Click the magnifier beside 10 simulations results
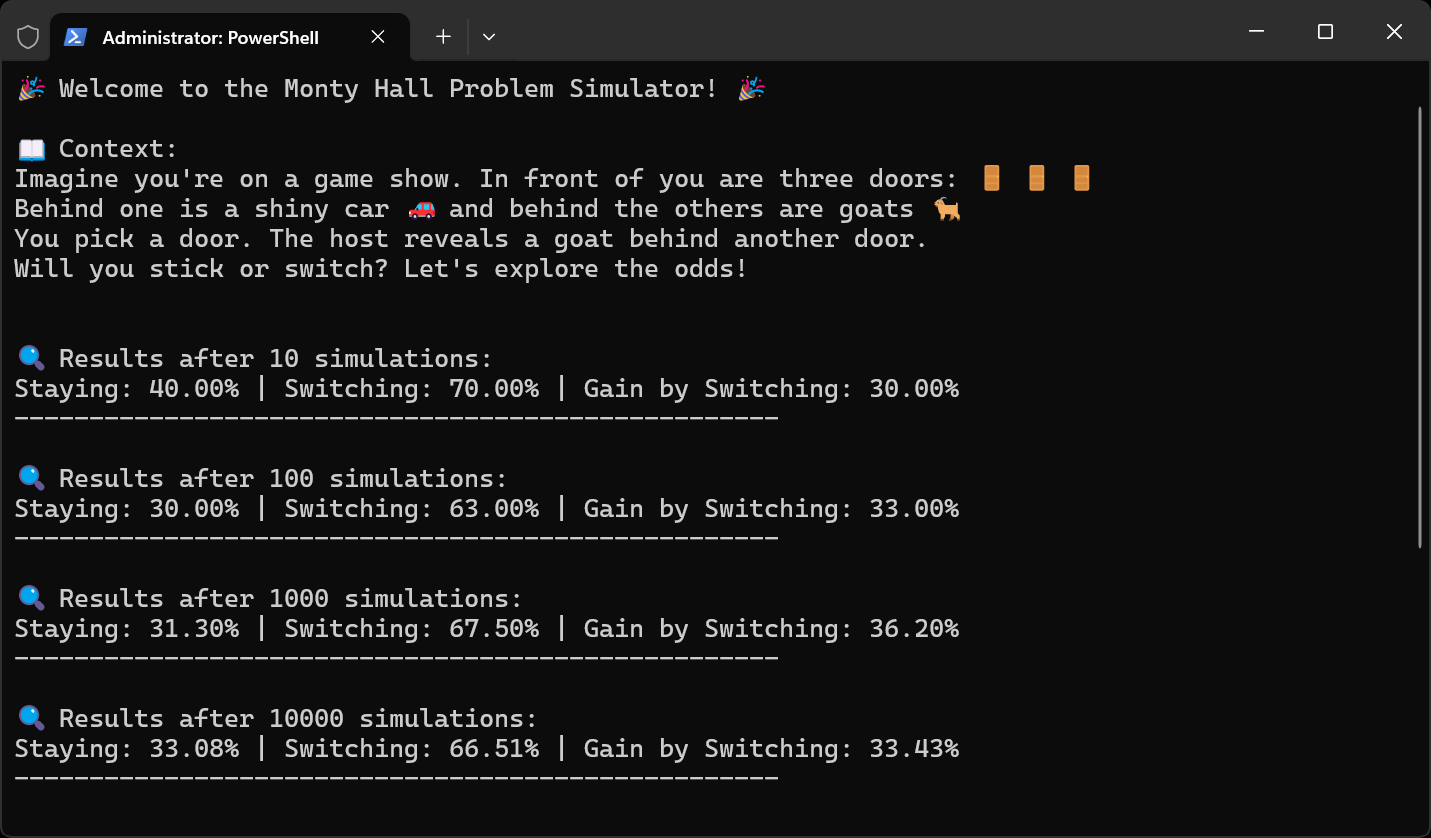Screen dimensions: 1431x838 coord(31,358)
